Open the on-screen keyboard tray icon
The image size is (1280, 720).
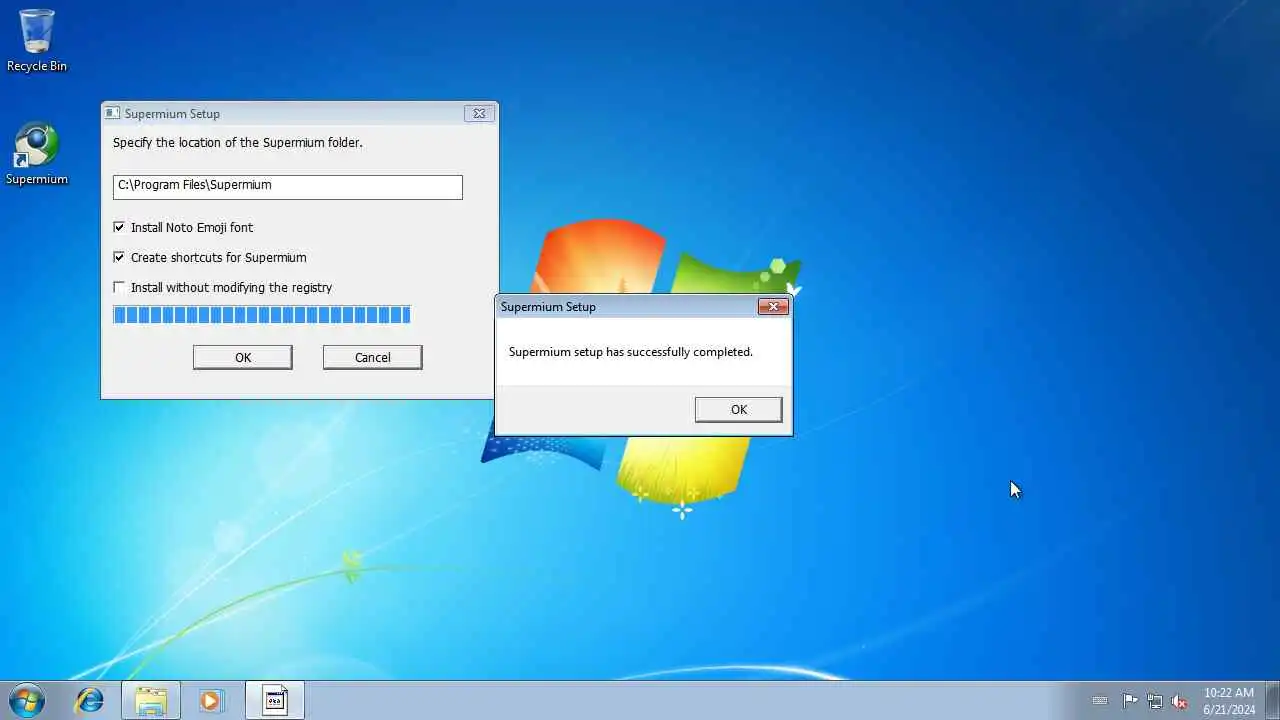(1100, 701)
